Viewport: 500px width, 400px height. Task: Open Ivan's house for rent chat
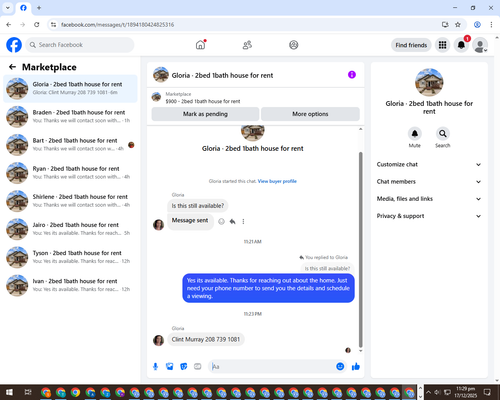click(x=70, y=285)
